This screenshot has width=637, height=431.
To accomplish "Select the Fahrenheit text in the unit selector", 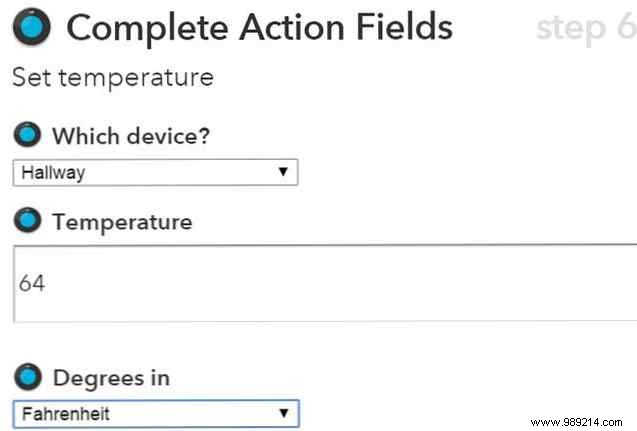I will pos(63,412).
